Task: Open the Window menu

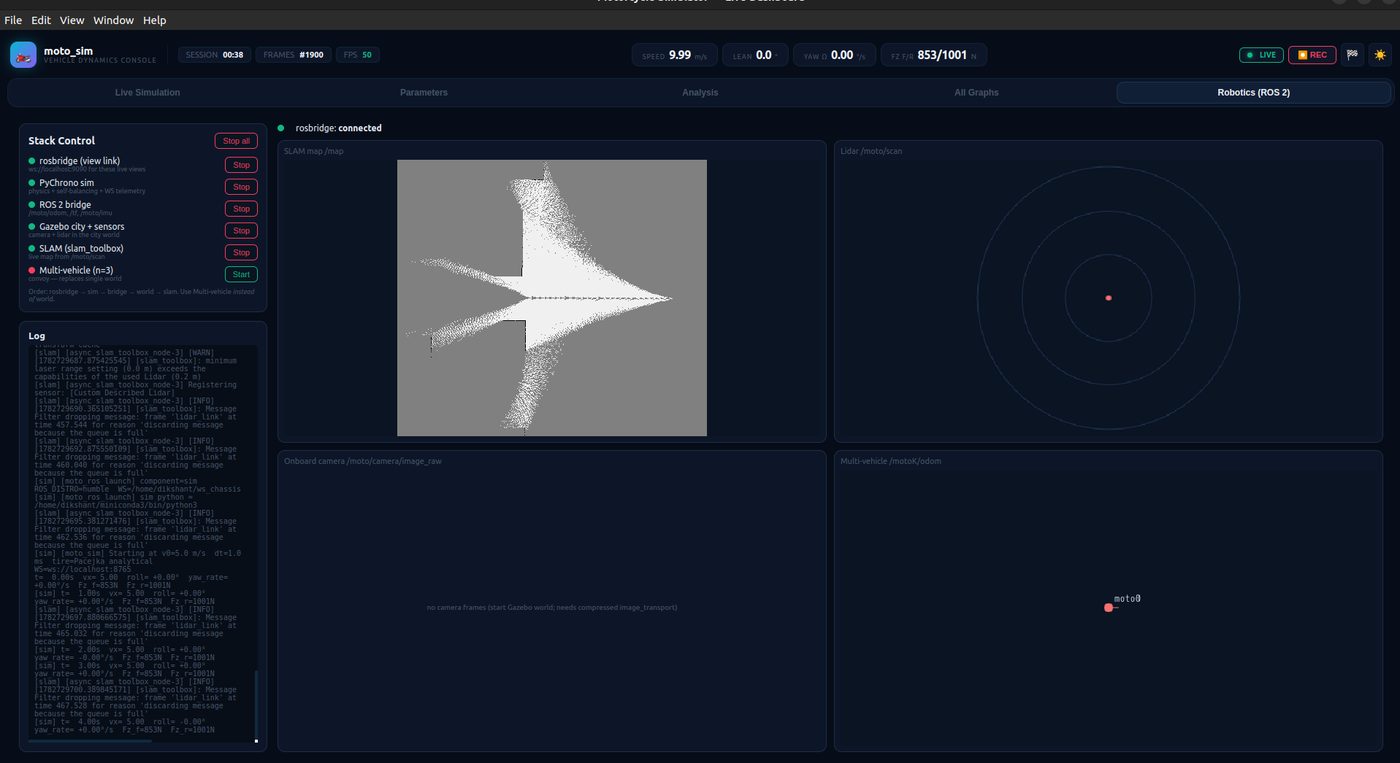Action: pos(113,20)
